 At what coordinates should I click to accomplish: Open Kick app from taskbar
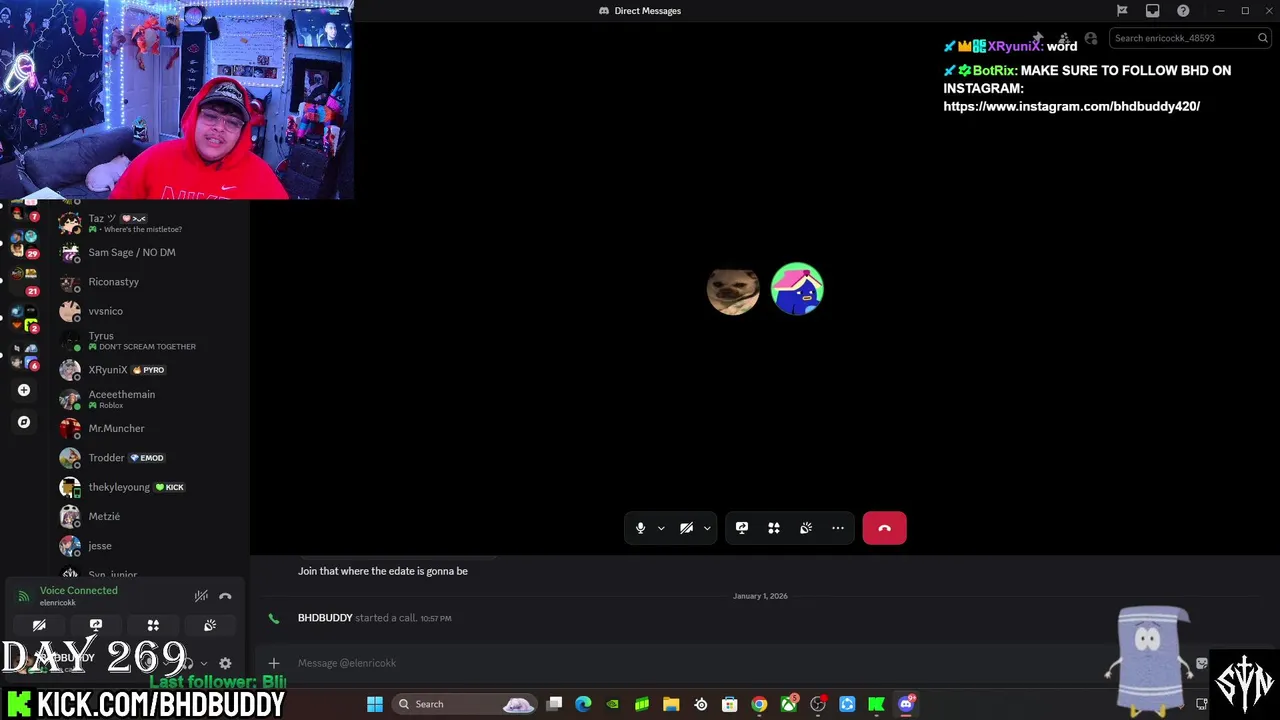pyautogui.click(x=876, y=704)
